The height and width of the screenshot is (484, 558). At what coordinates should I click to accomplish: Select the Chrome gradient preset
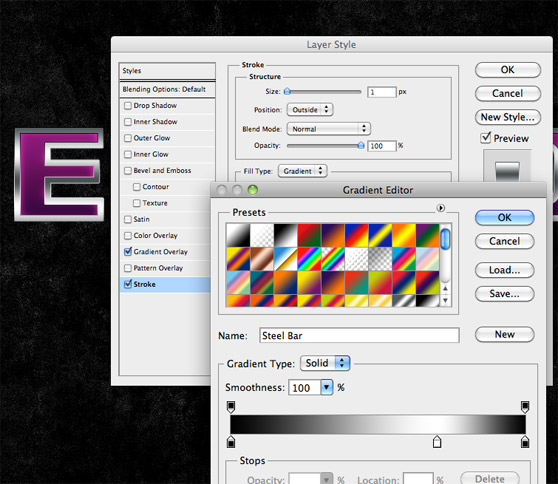285,259
